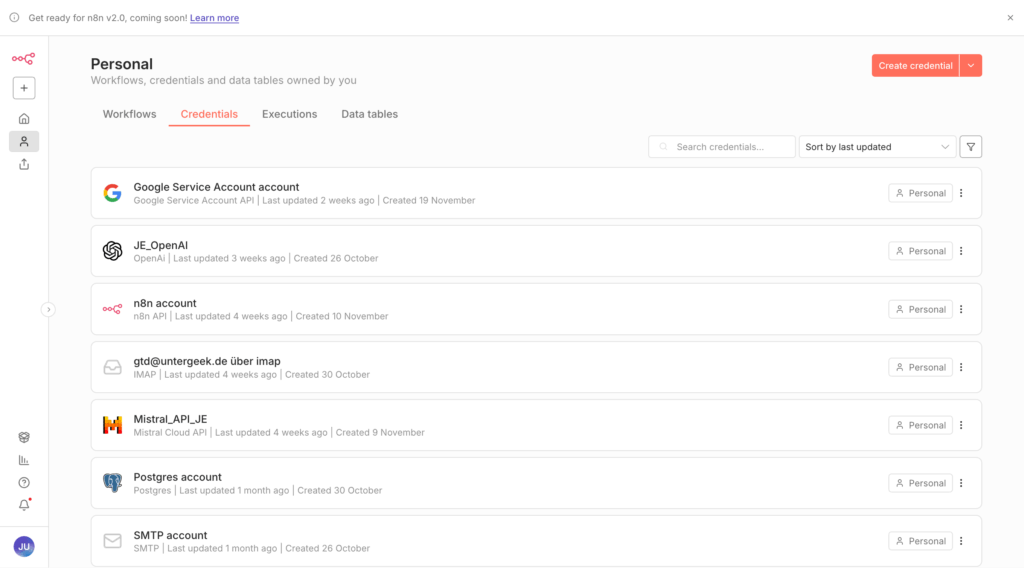Image resolution: width=1024 pixels, height=568 pixels.
Task: Click Personal badge on IMAP row
Action: (x=920, y=367)
